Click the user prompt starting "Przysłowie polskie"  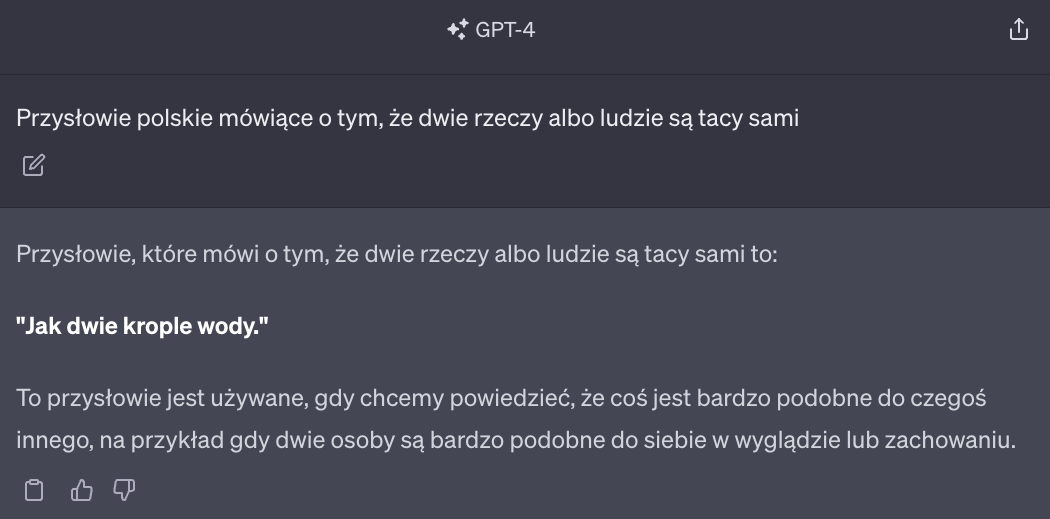tap(408, 118)
